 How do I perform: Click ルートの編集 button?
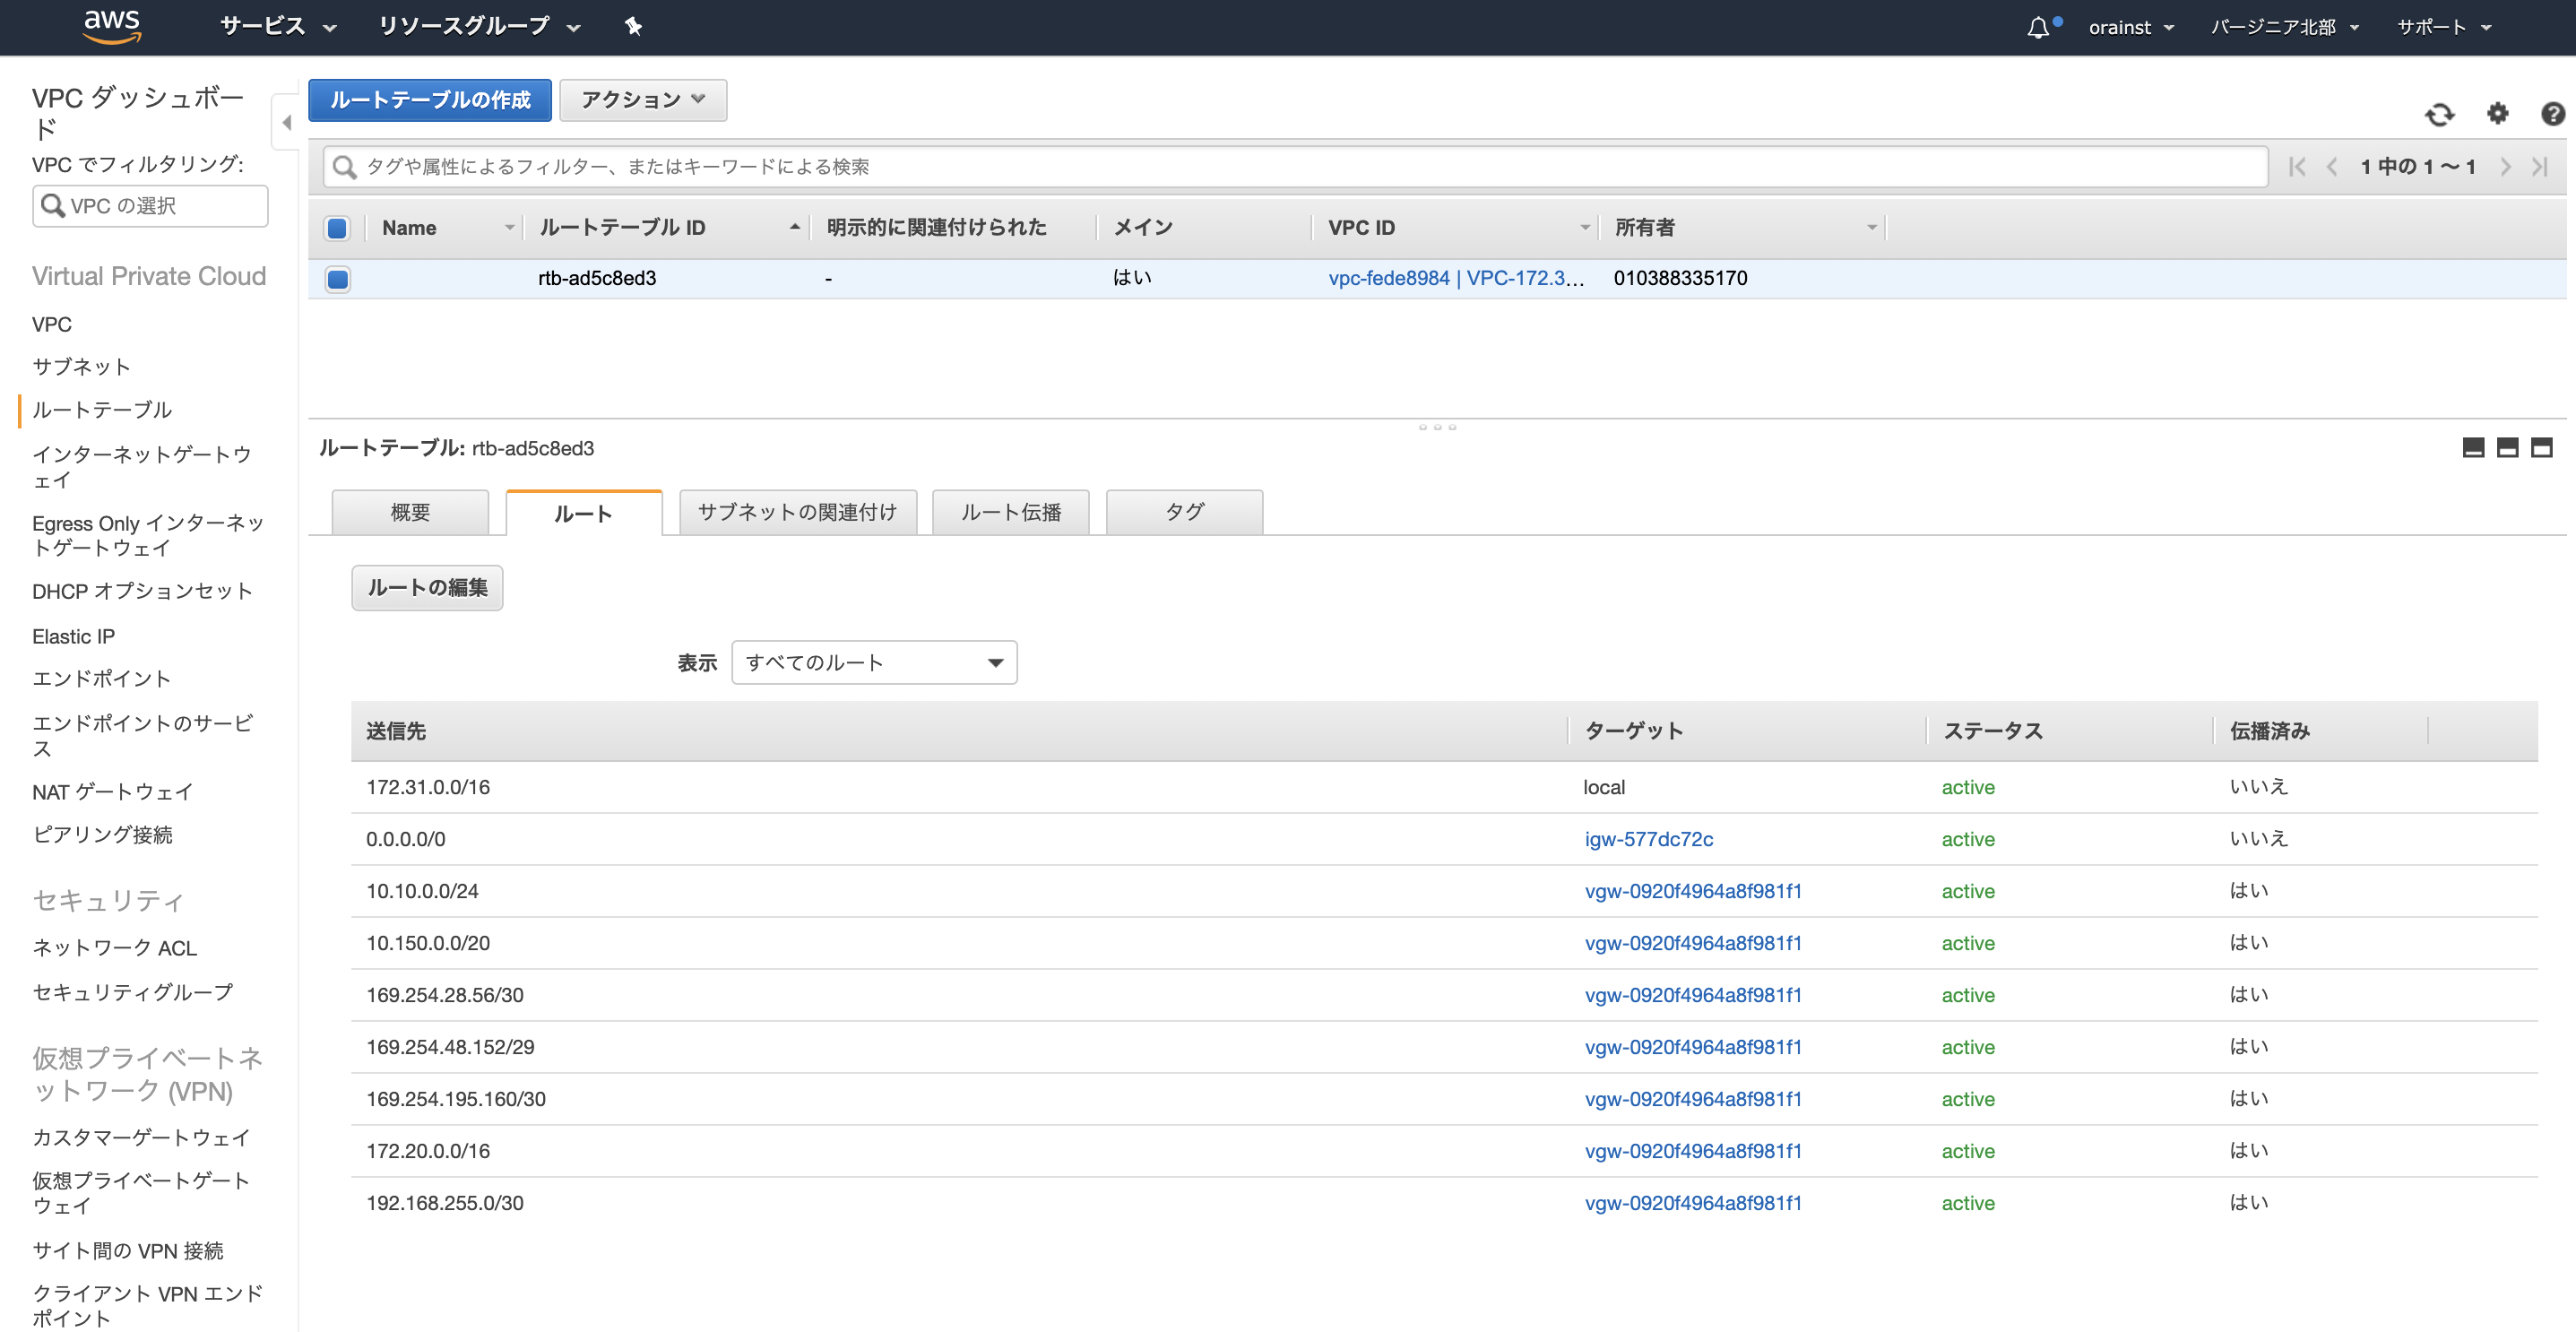(427, 588)
